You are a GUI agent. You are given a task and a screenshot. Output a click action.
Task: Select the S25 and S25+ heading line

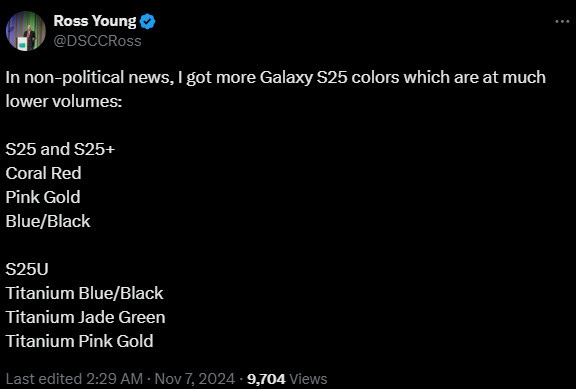click(x=60, y=150)
